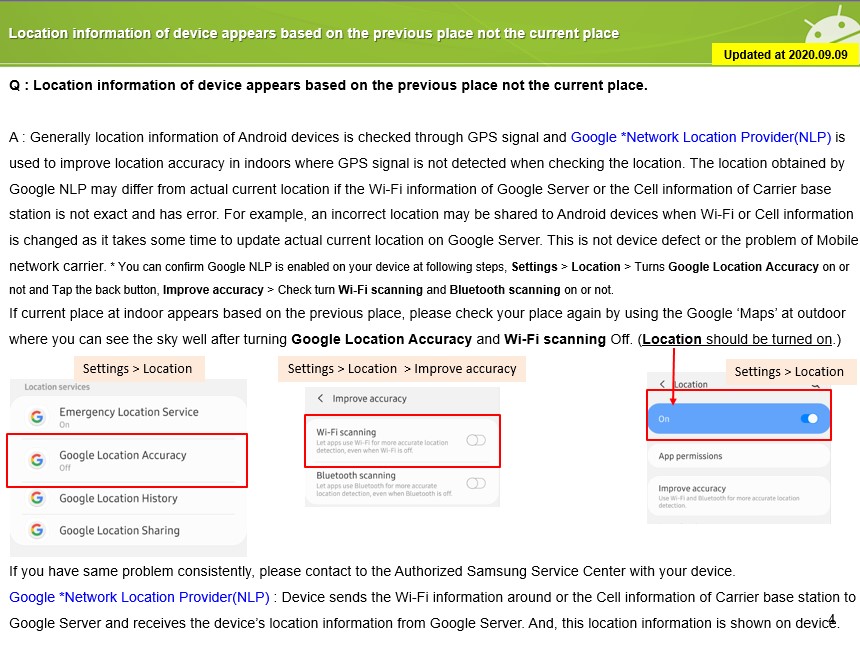
Task: Click Google icon beside Google Location Sharing
Action: [37, 530]
